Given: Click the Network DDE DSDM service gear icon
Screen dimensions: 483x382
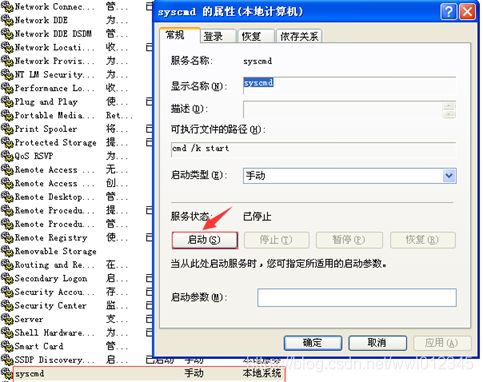Looking at the screenshot, I should (7, 34).
